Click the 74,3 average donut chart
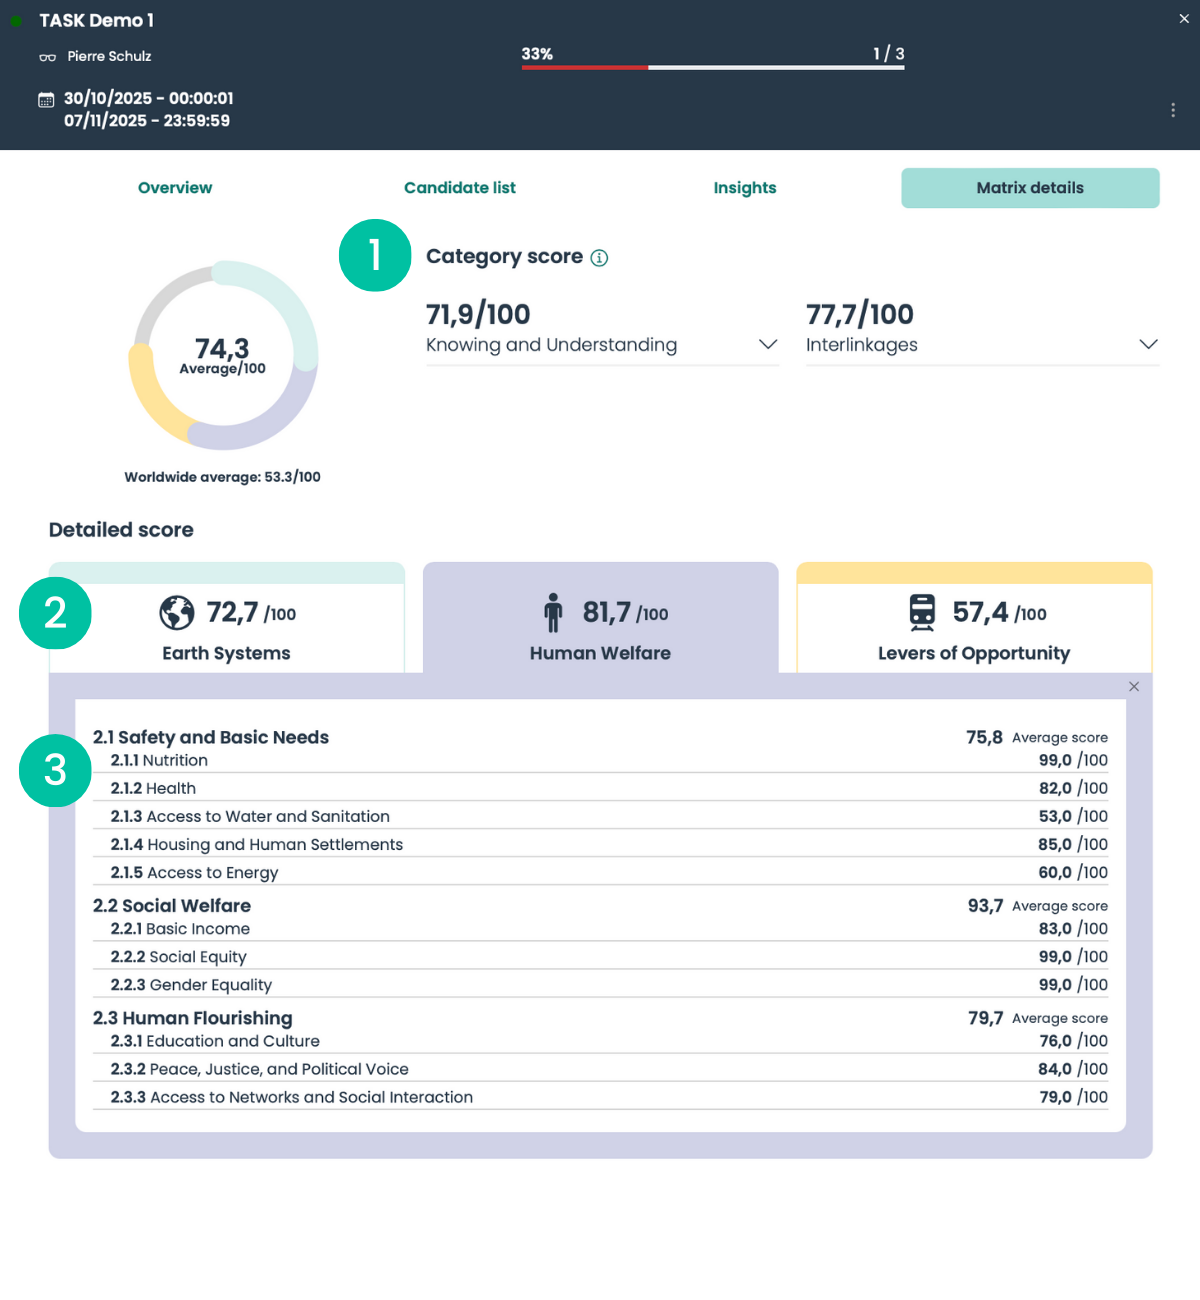 (x=223, y=356)
